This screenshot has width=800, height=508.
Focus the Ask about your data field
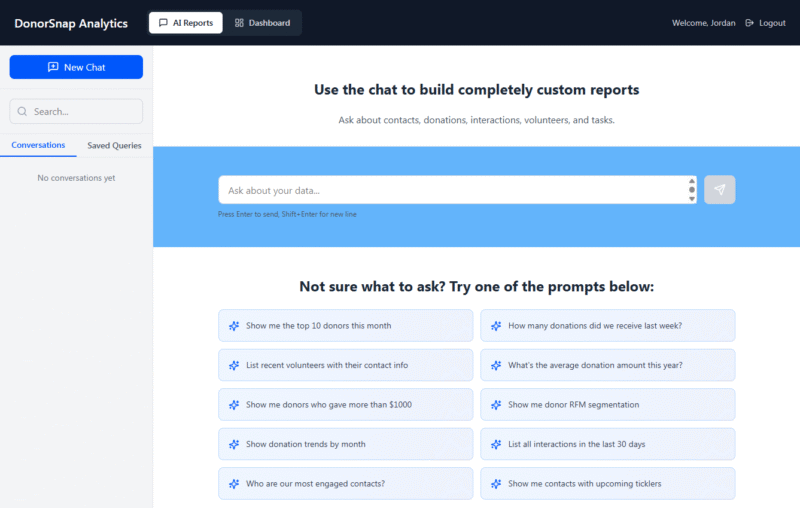pyautogui.click(x=450, y=190)
